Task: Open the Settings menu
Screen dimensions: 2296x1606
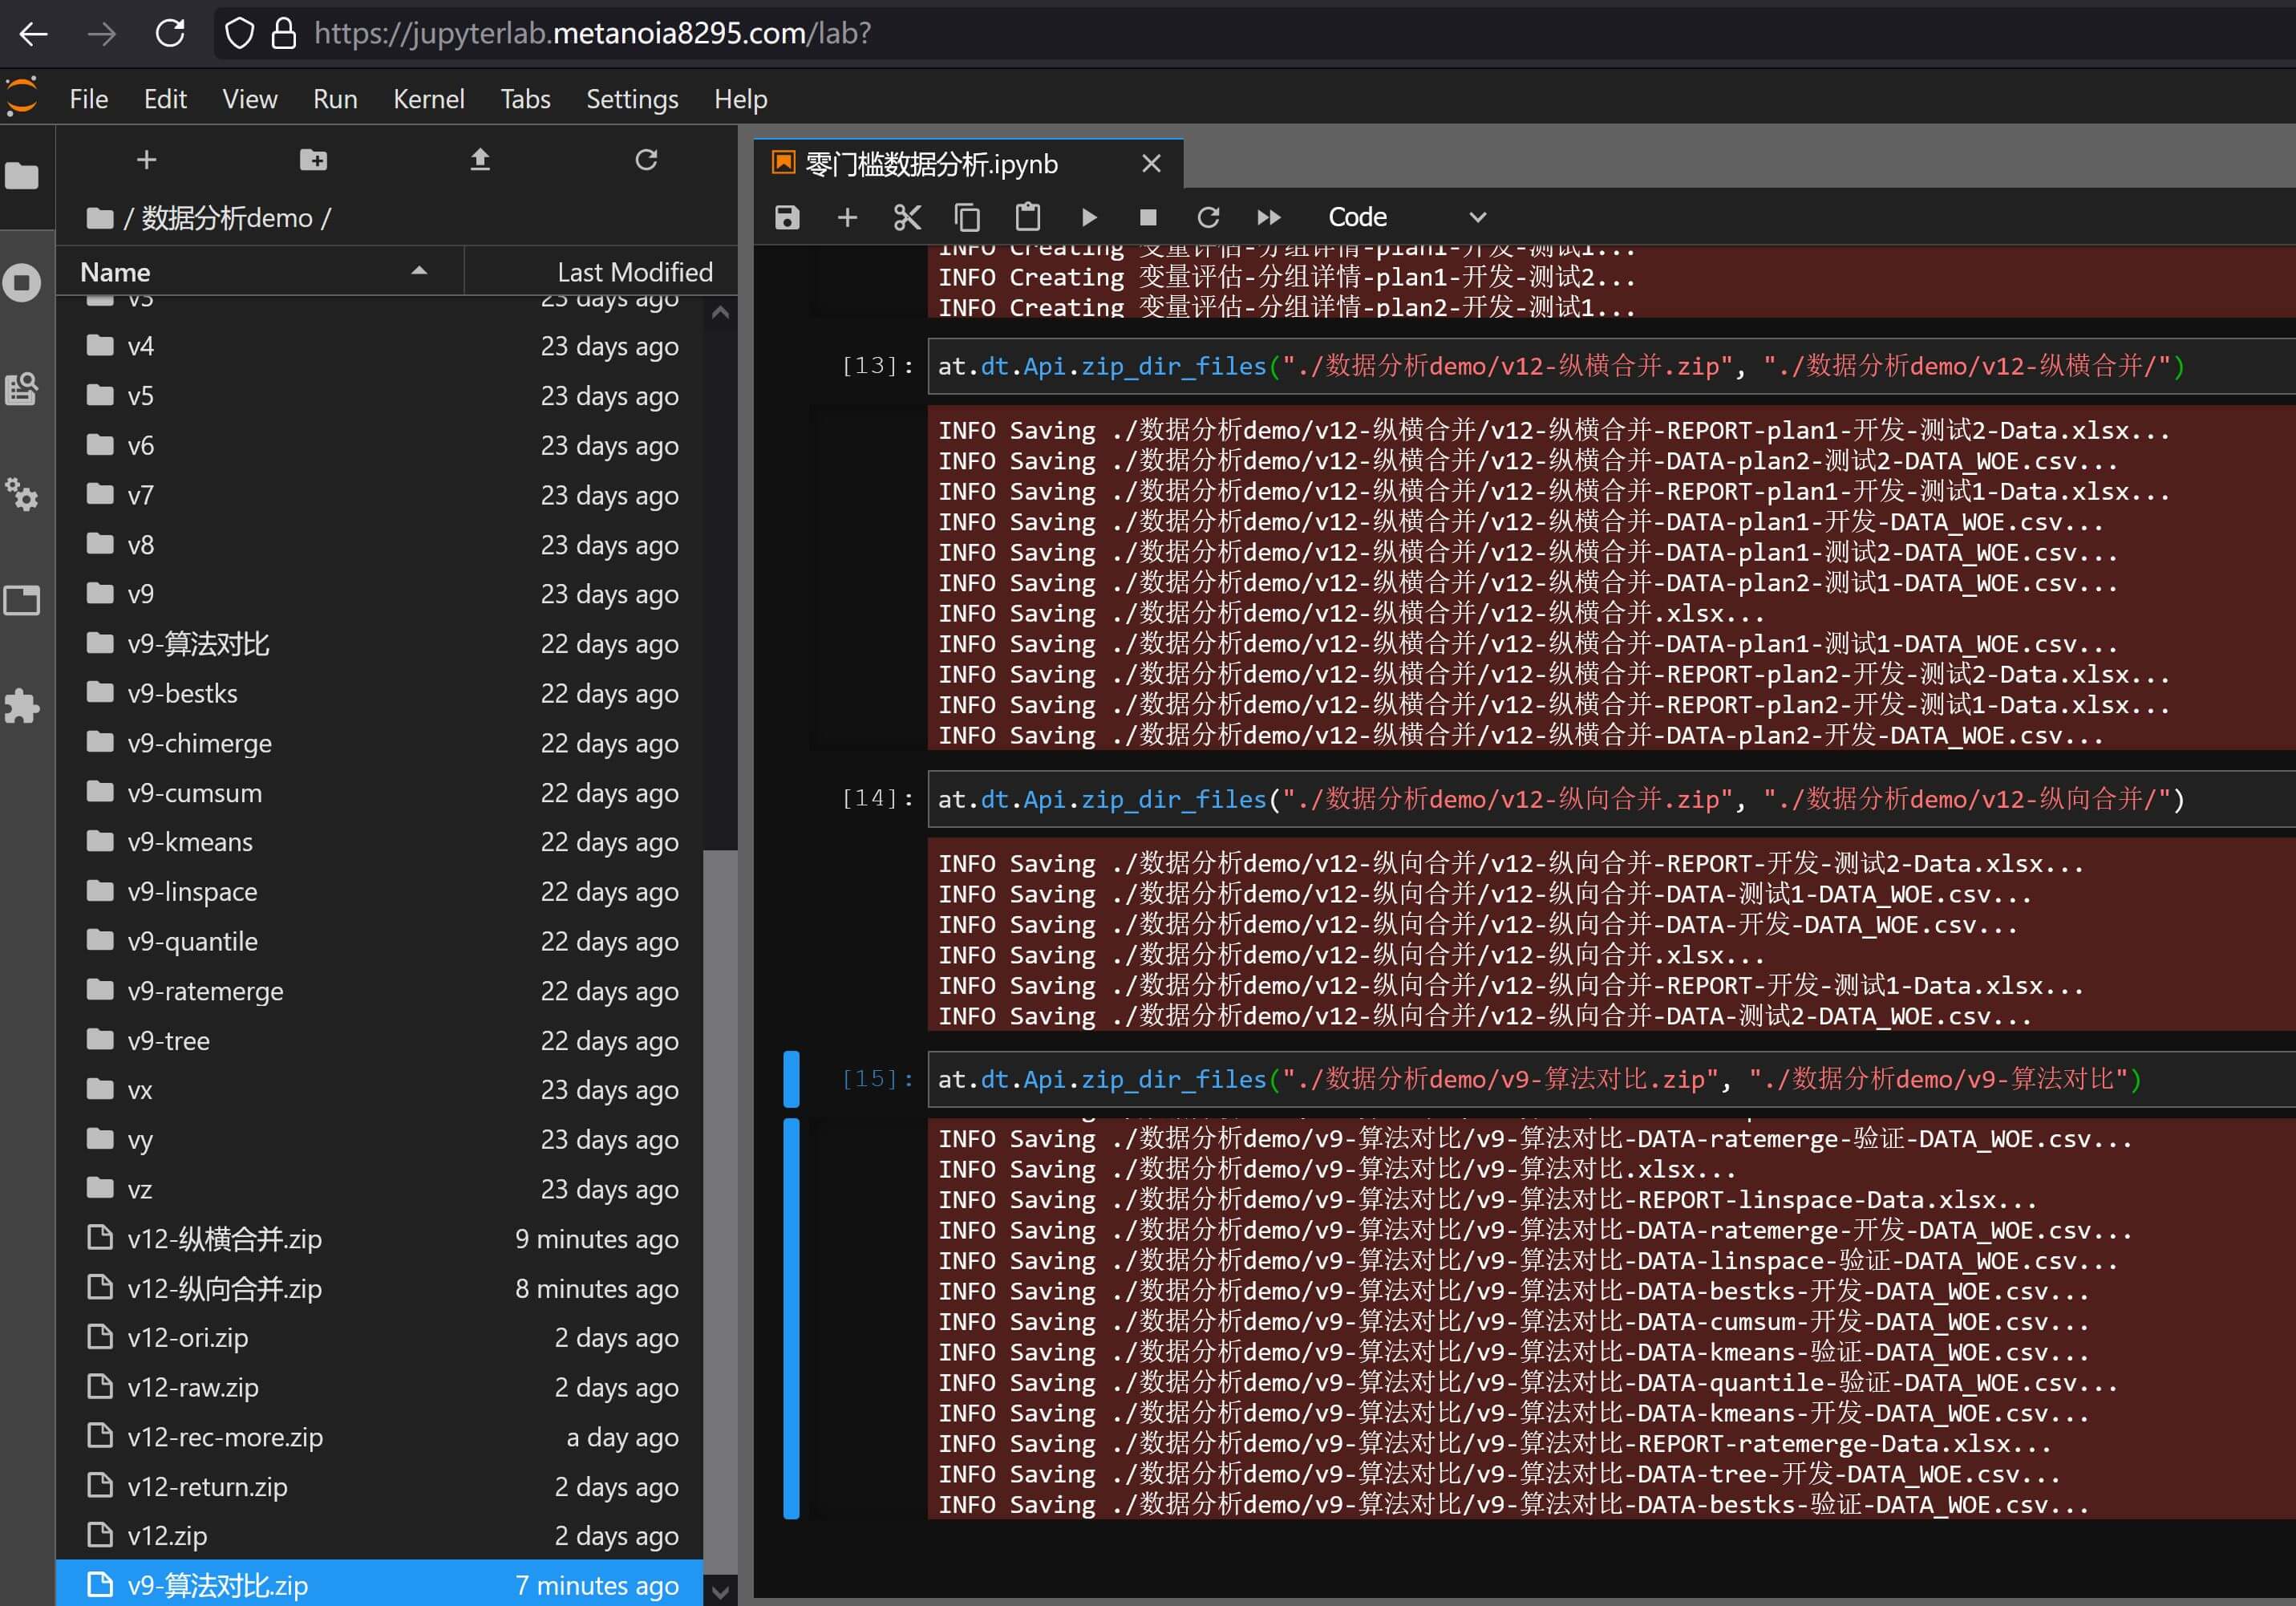Action: click(x=631, y=99)
